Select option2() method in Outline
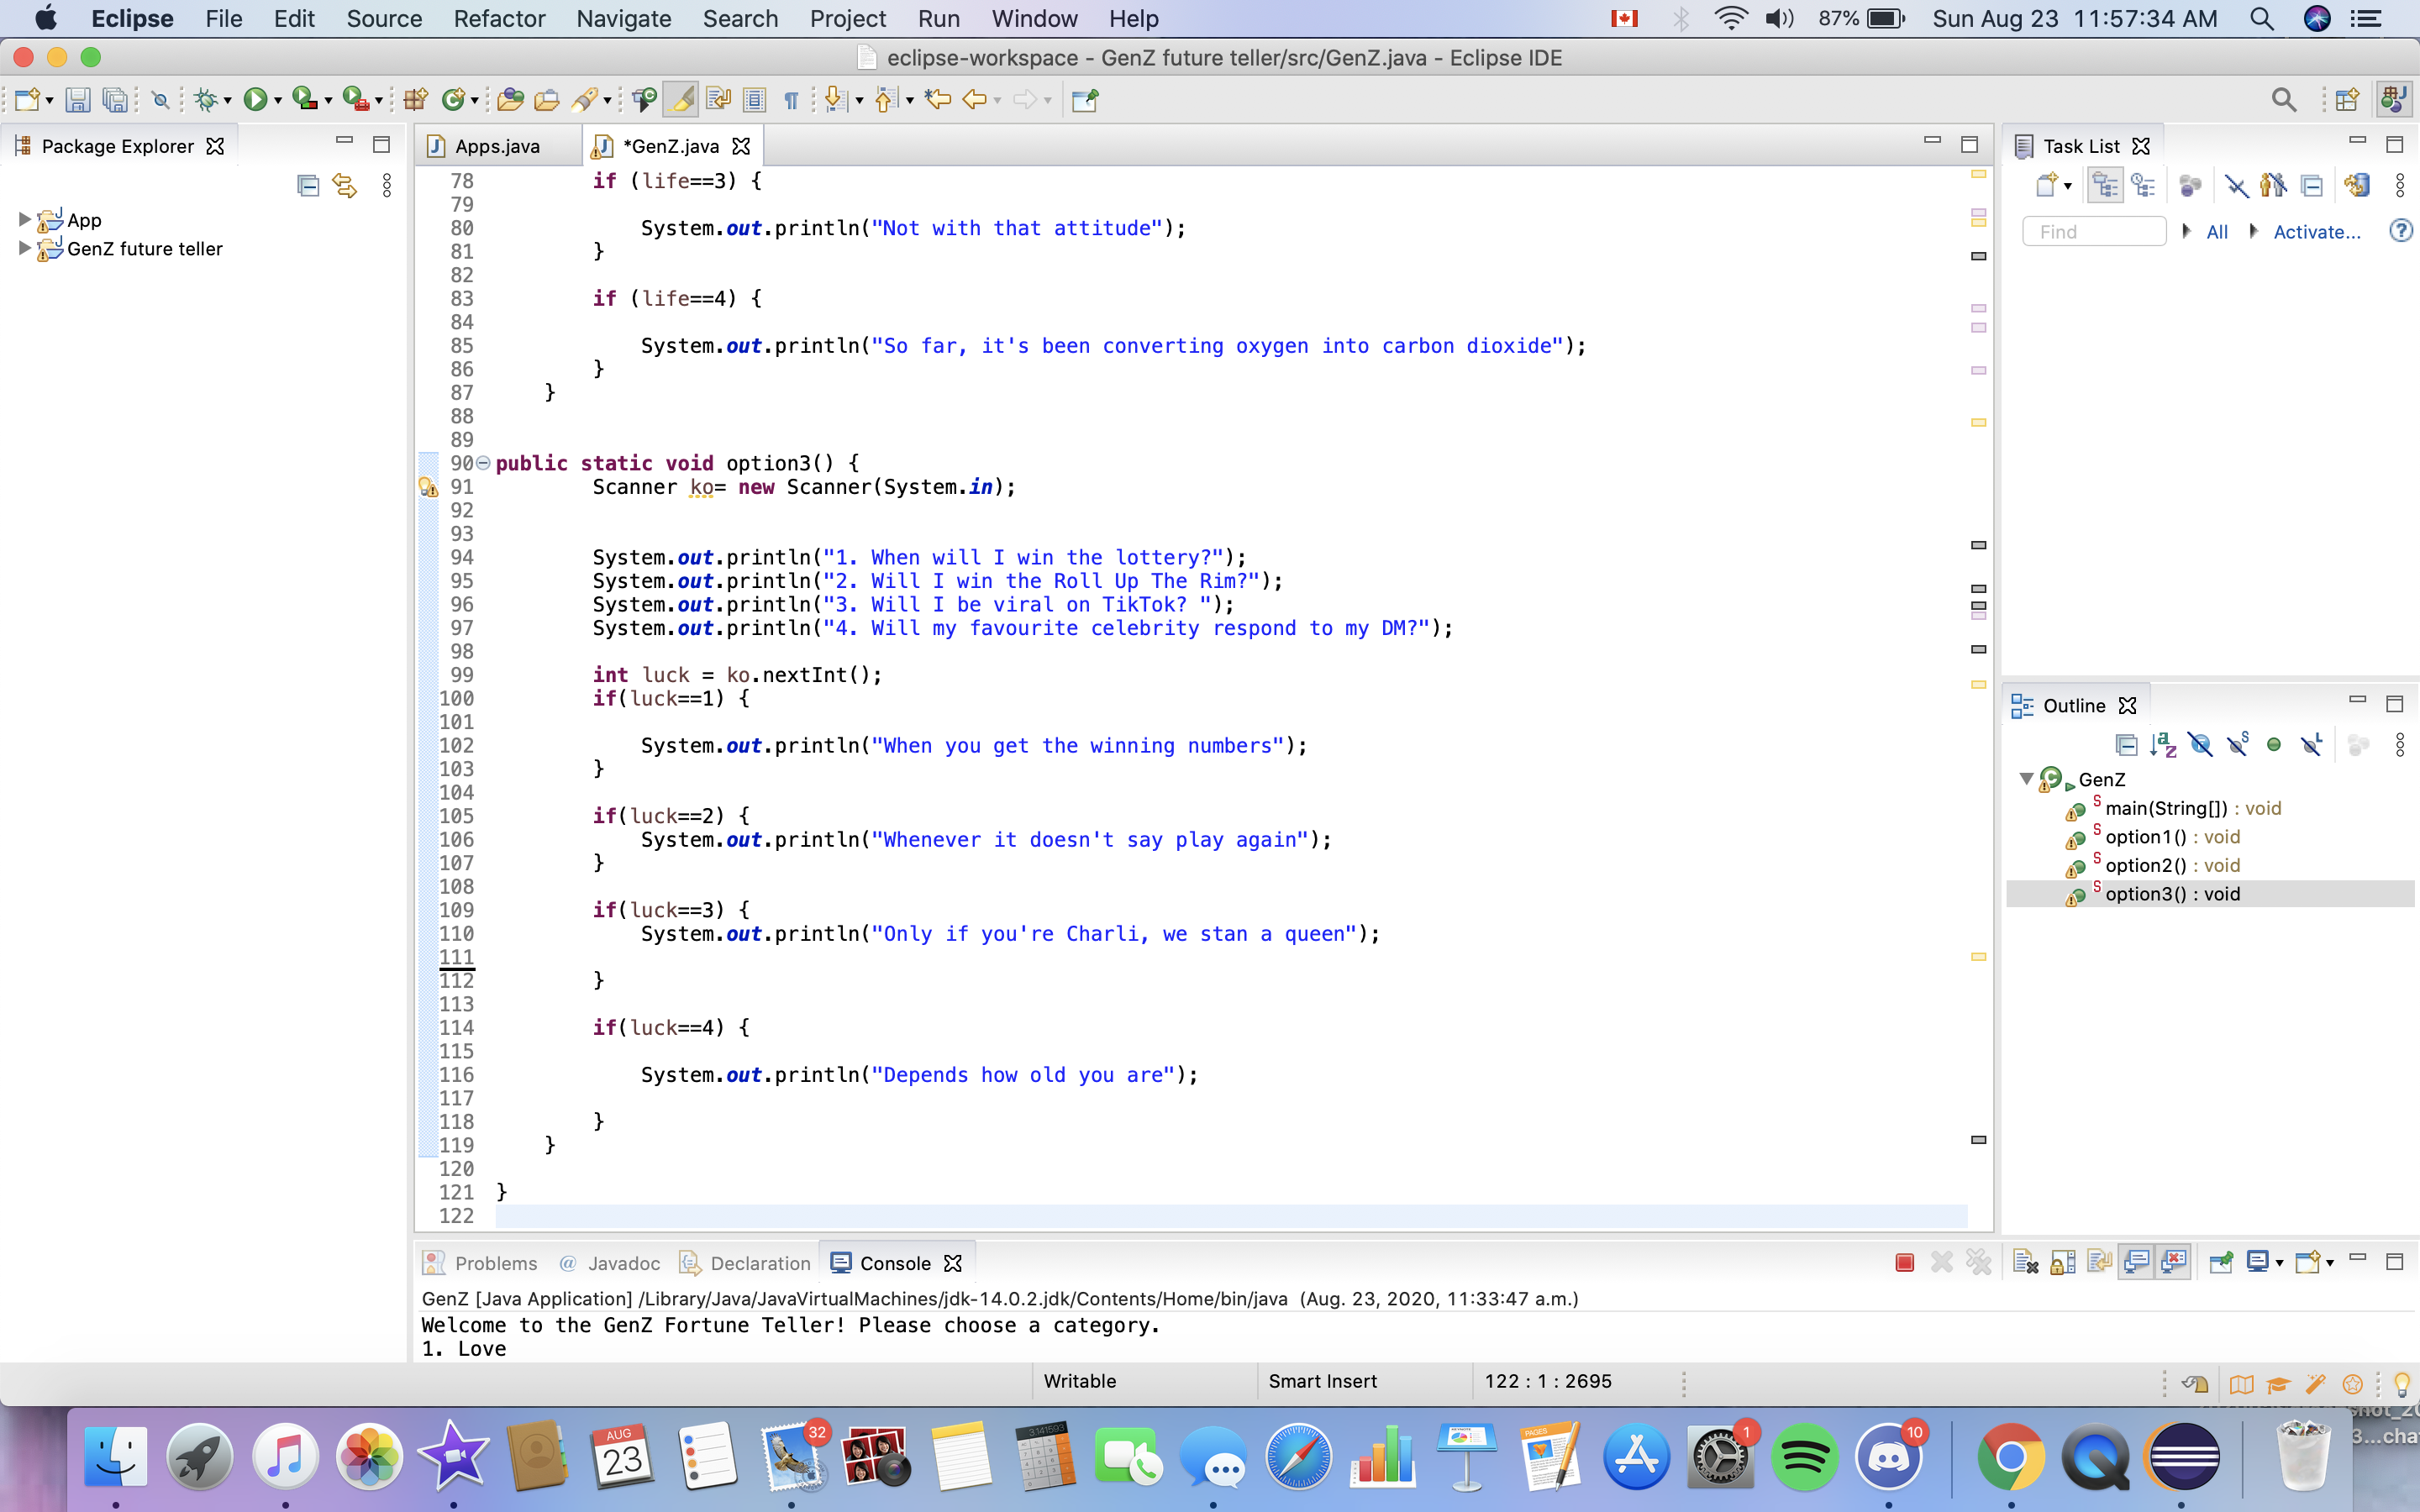Screen dimensions: 2420x1512 click(x=2145, y=865)
